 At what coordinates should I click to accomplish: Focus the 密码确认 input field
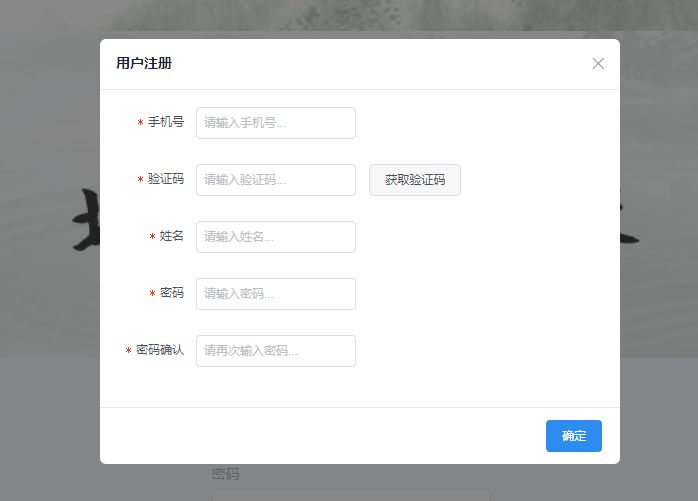point(276,351)
